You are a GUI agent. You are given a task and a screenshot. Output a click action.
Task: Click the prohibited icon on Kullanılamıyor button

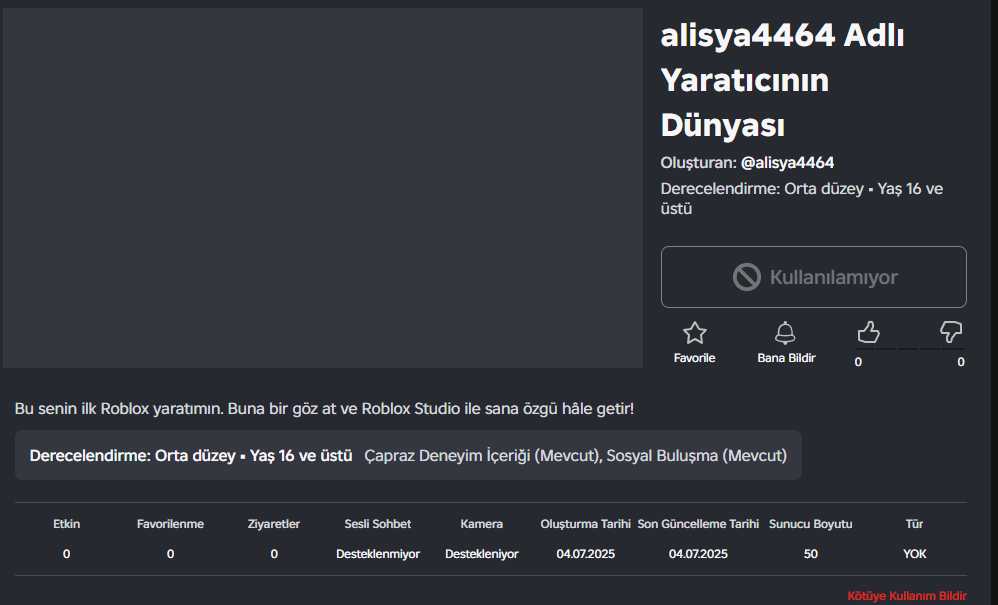747,277
